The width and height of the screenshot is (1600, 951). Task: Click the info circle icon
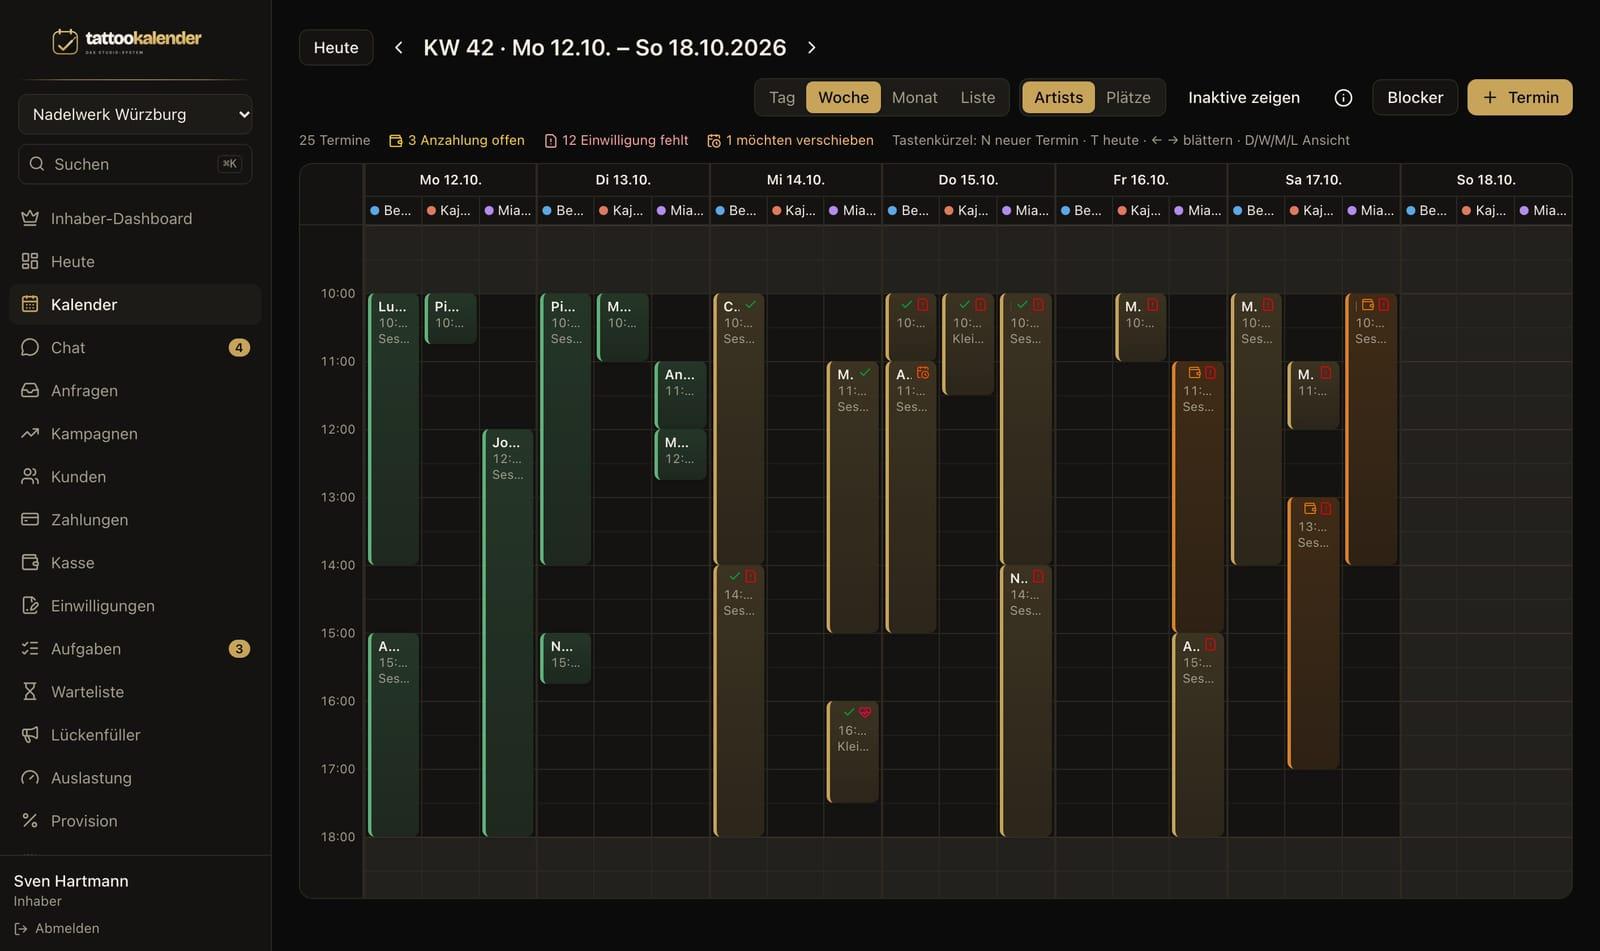point(1343,97)
